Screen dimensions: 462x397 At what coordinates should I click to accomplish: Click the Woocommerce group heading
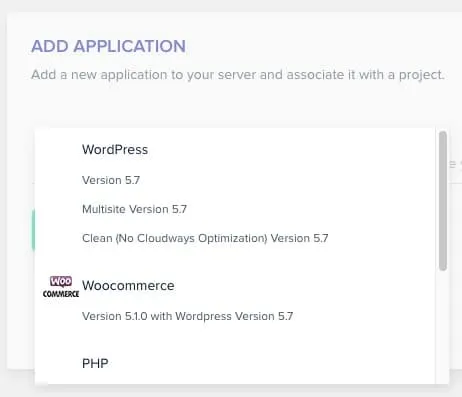(x=128, y=286)
